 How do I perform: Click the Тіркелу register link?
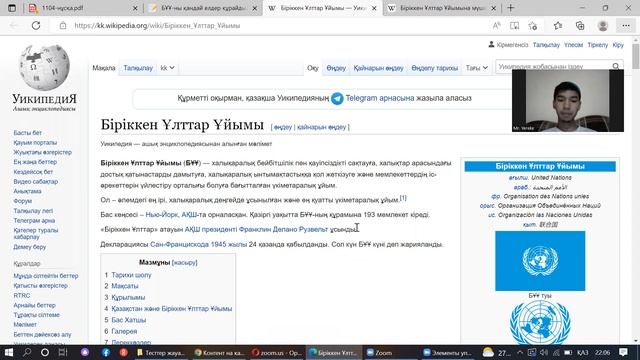[x=598, y=45]
